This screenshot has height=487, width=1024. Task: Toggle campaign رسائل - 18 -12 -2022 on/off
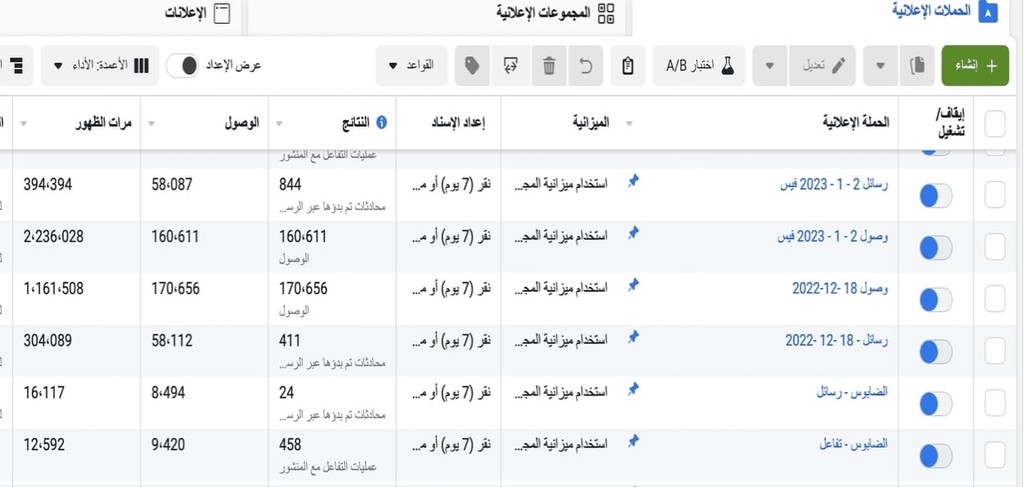936,351
